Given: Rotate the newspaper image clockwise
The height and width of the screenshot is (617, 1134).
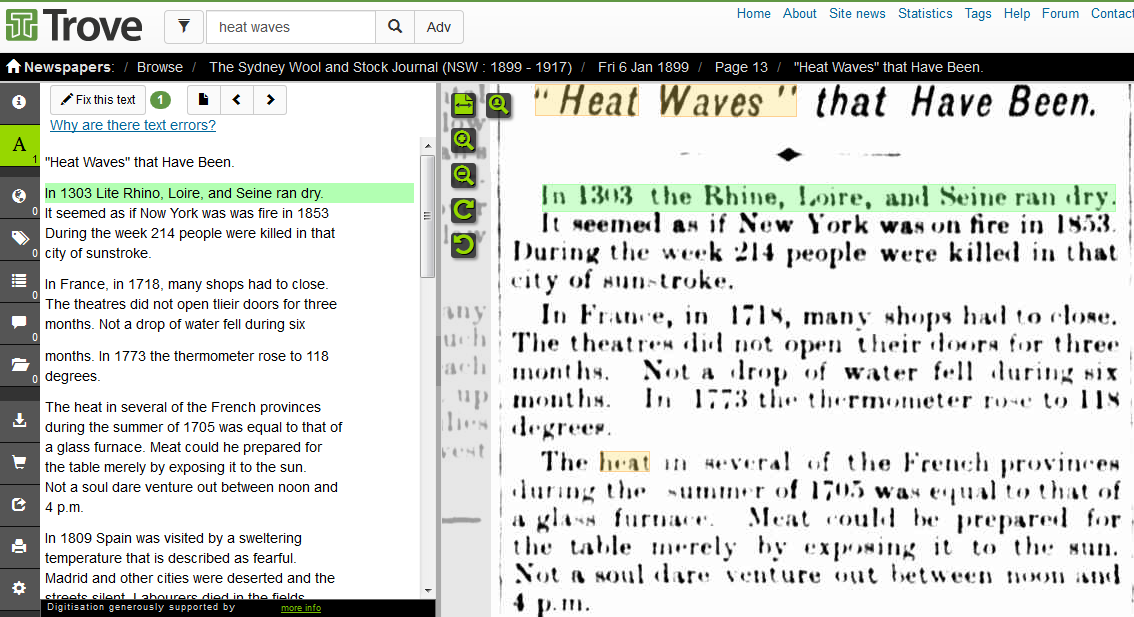Looking at the screenshot, I should (463, 210).
